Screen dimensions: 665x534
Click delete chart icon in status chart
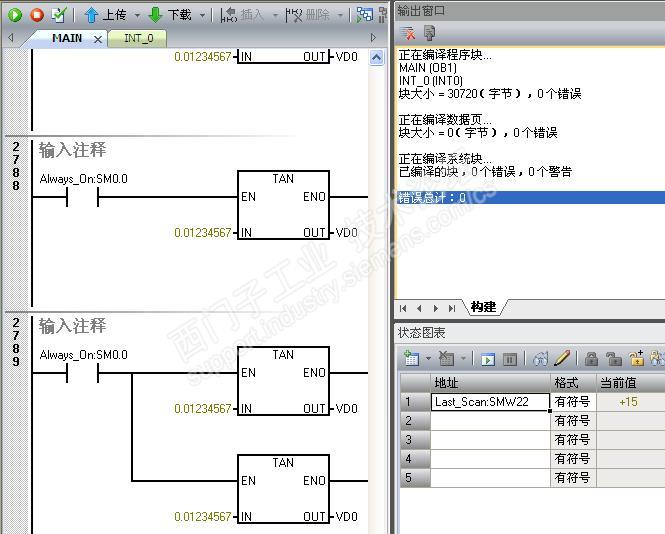point(446,358)
